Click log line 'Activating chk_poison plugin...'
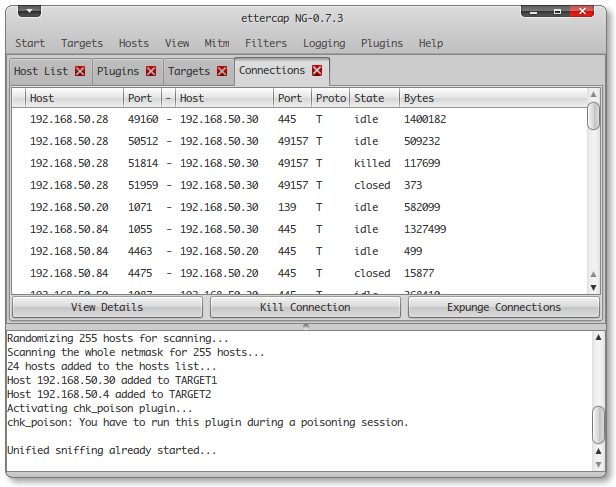The width and height of the screenshot is (616, 487). [100, 408]
